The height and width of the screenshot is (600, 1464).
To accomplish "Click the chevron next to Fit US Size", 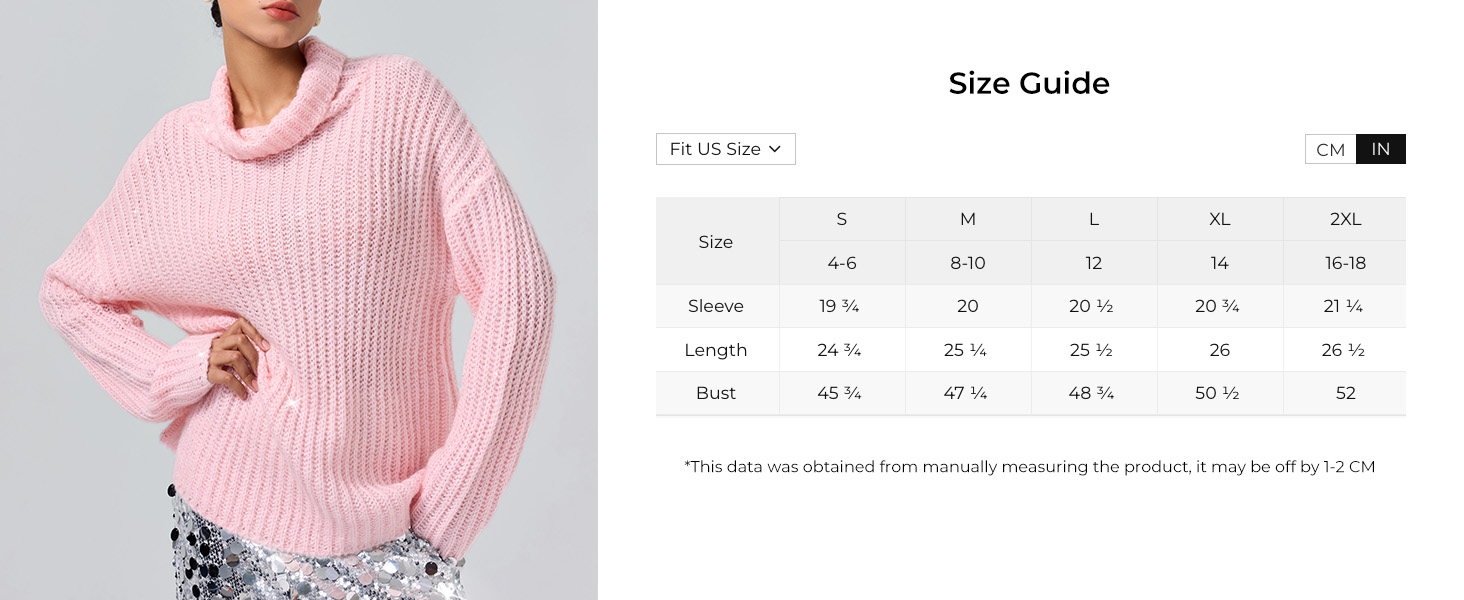I will [775, 149].
